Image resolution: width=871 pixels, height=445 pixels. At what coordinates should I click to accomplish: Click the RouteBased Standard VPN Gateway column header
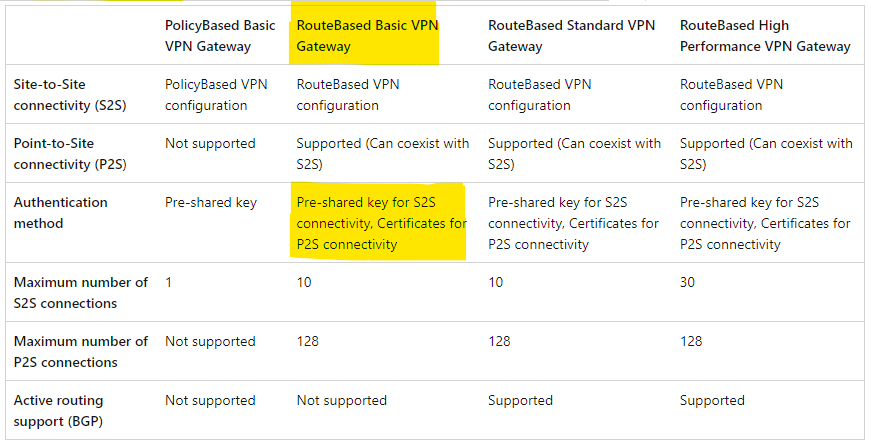(571, 36)
